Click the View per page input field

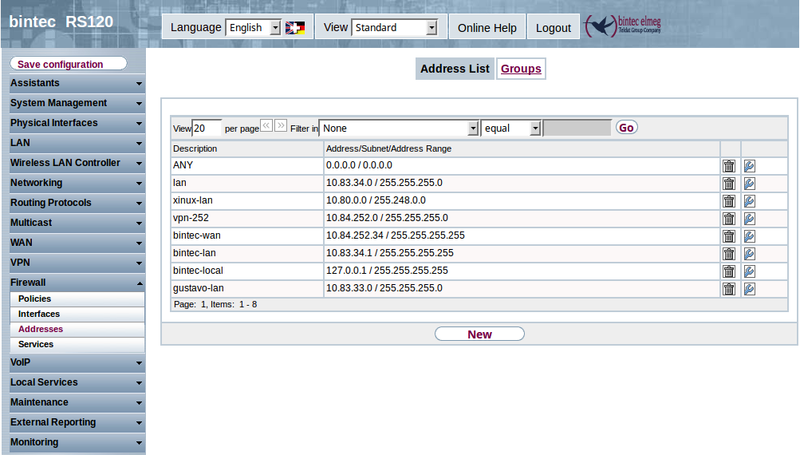(207, 128)
